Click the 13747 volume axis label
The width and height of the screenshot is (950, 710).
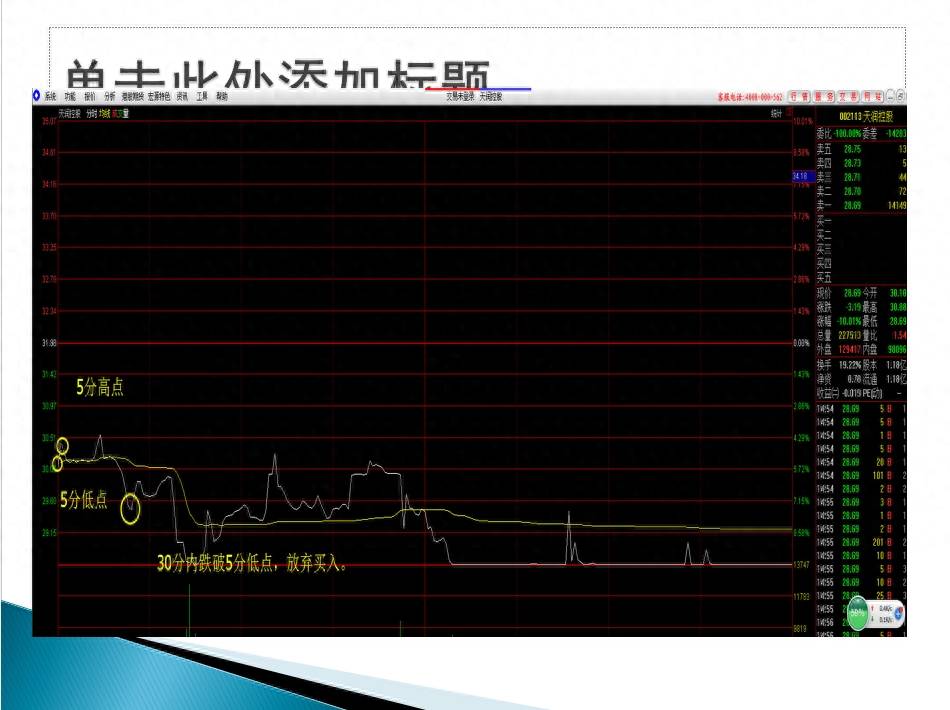tap(802, 565)
